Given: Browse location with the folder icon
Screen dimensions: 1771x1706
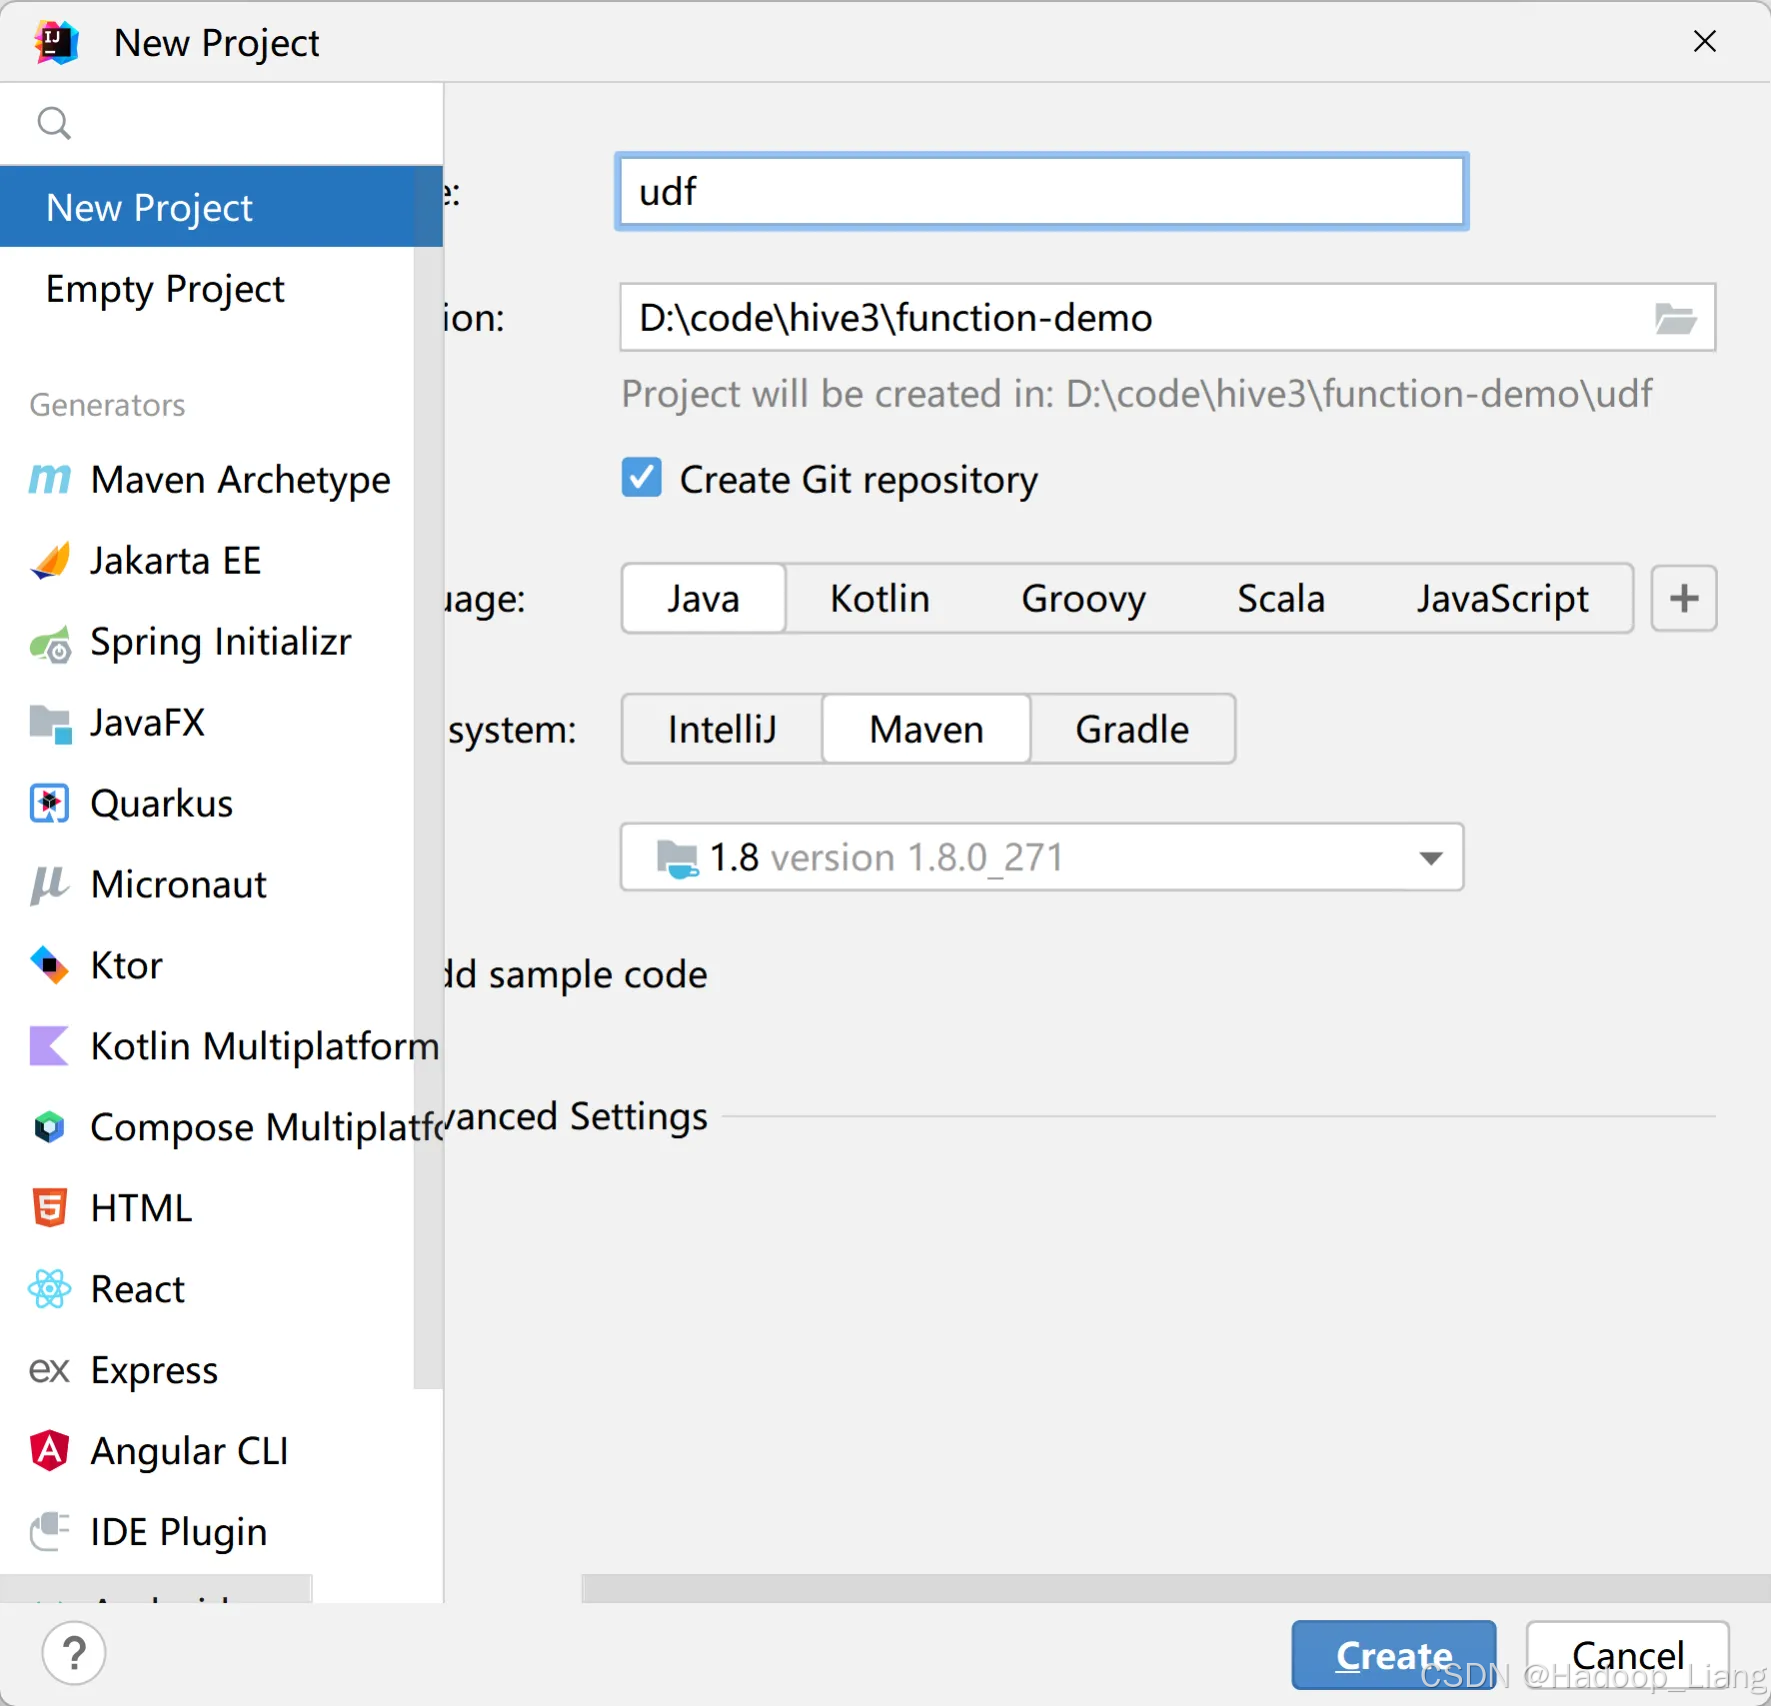Looking at the screenshot, I should click(1675, 319).
